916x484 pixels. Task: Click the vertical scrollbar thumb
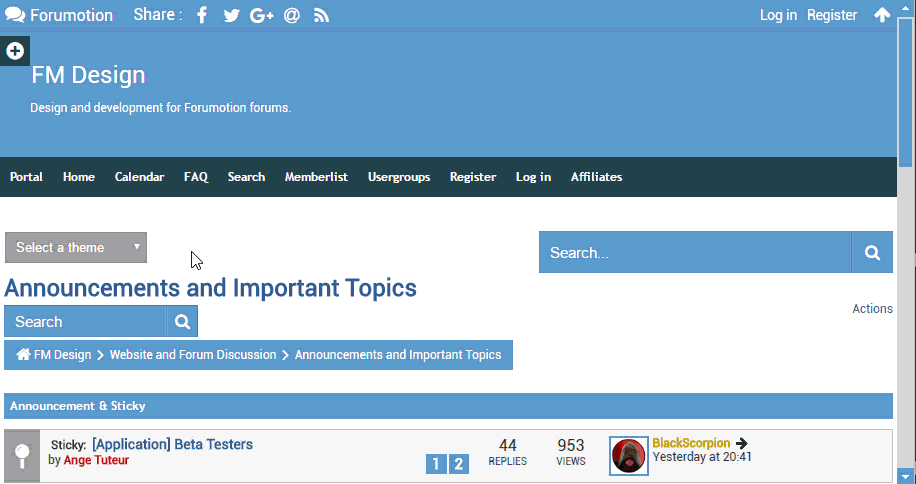[x=906, y=92]
